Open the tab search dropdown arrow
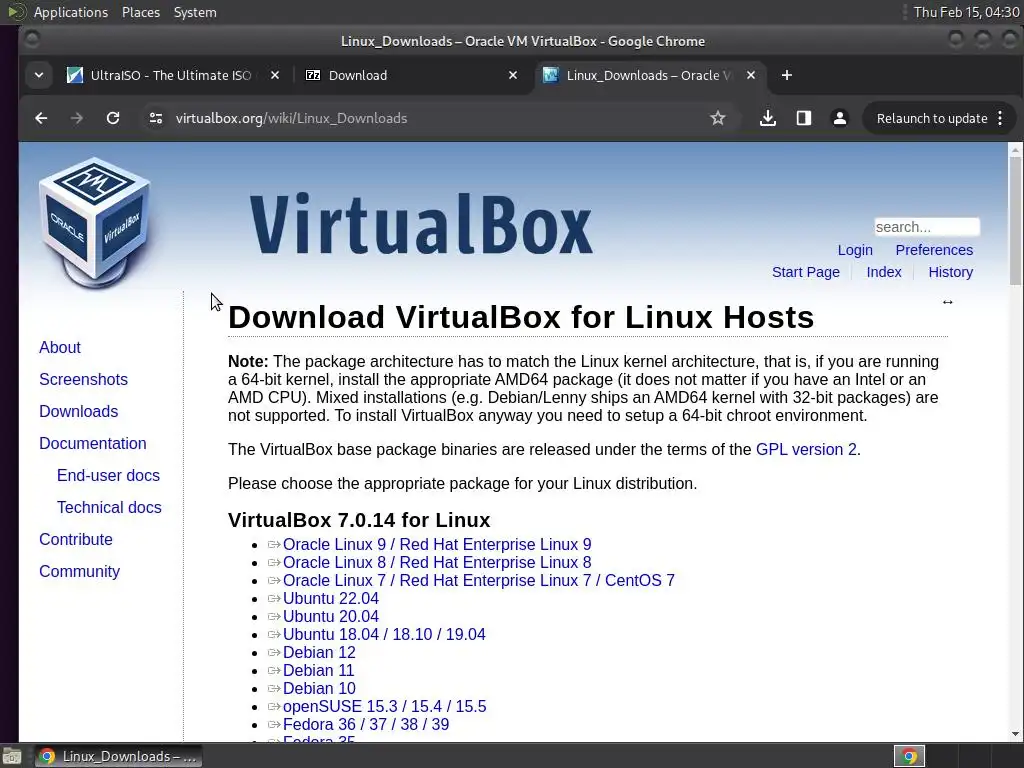This screenshot has width=1024, height=768. tap(39, 75)
